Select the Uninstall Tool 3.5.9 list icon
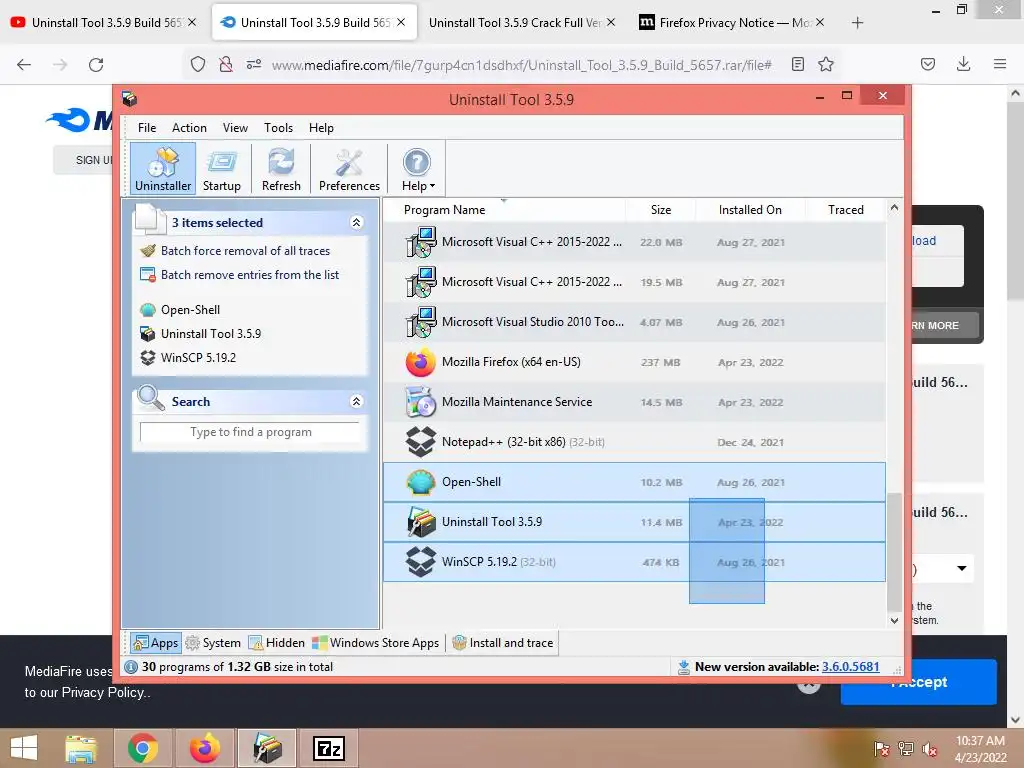The height and width of the screenshot is (768, 1024). coord(421,522)
